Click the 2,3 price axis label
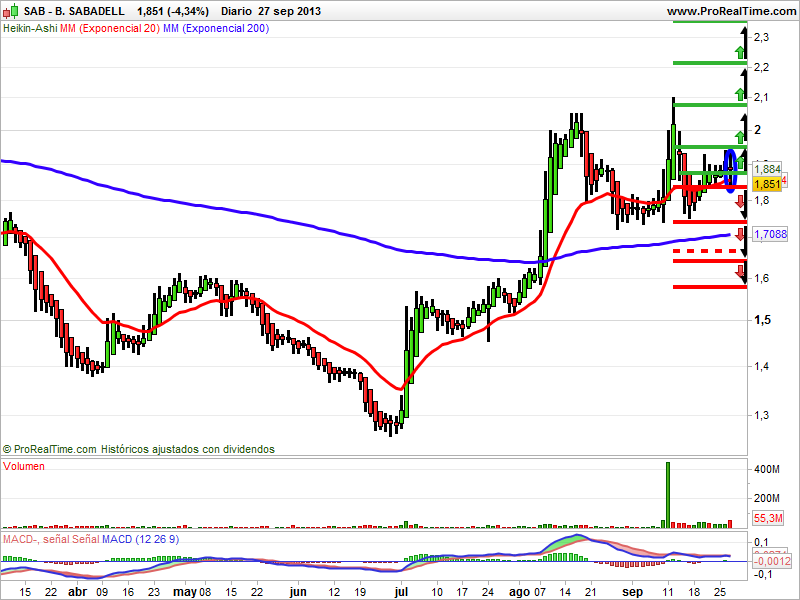The image size is (800, 600). (x=761, y=37)
